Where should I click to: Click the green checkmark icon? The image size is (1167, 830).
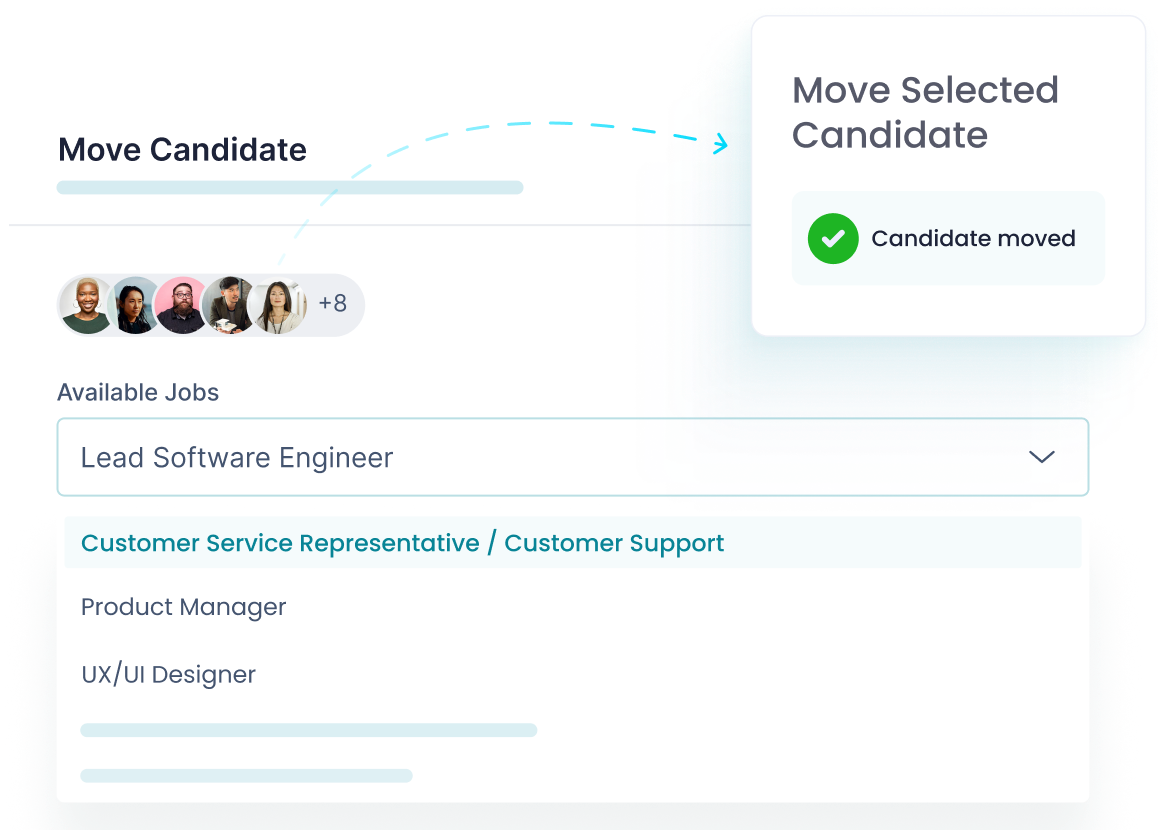click(833, 238)
